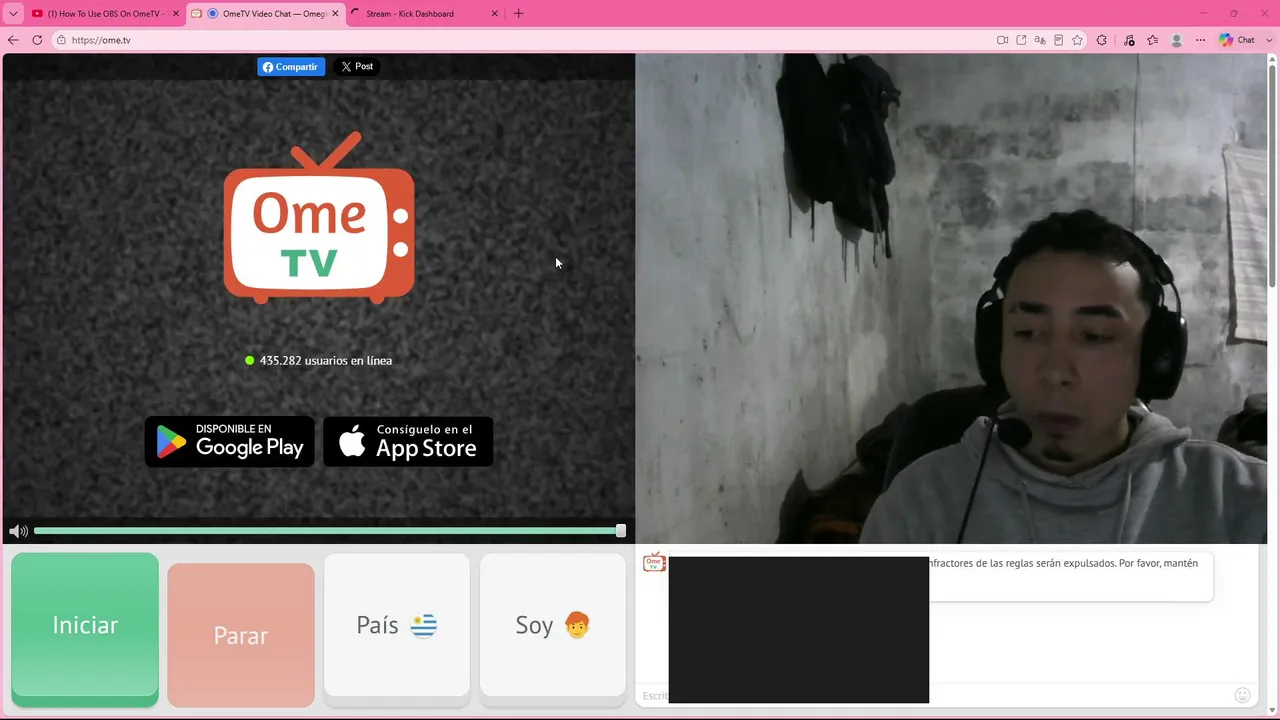Open Copilot Chat in the browser toolbar
1280x720 pixels.
(x=1237, y=40)
